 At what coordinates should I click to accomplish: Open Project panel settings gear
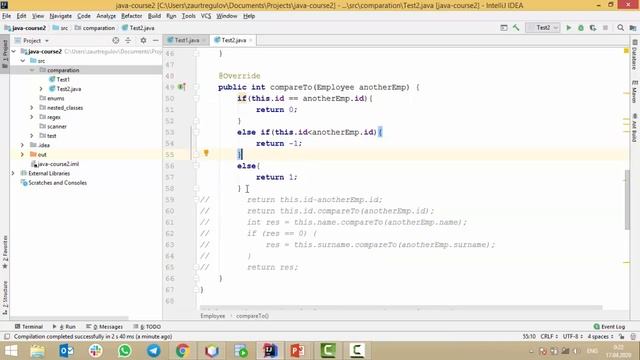143,40
